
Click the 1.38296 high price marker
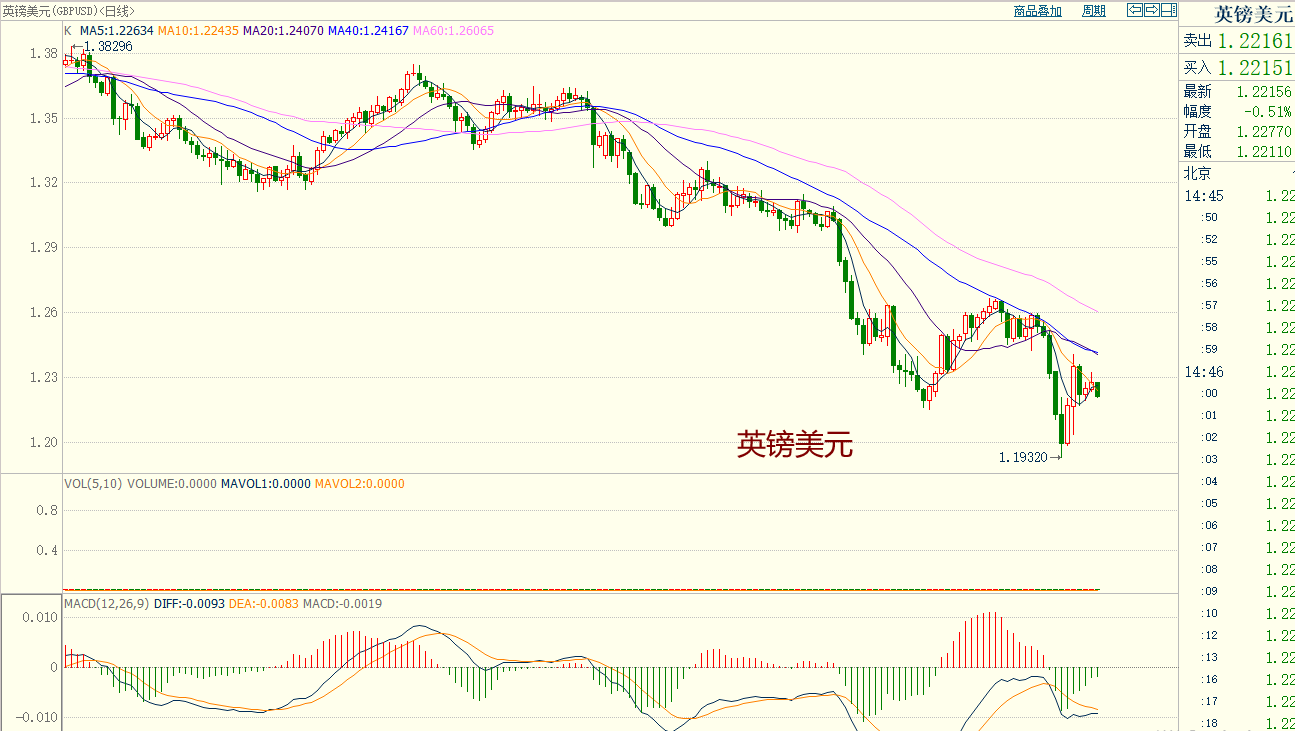pyautogui.click(x=109, y=46)
